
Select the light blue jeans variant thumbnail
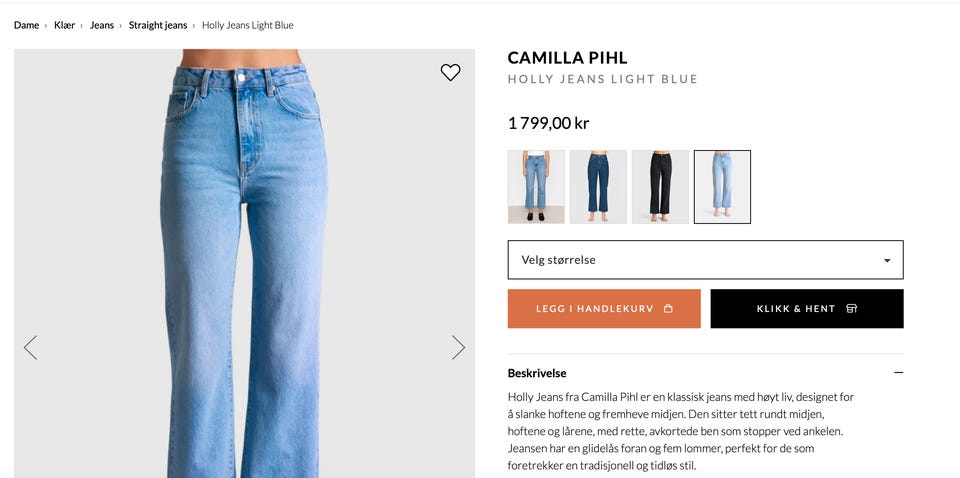click(722, 187)
